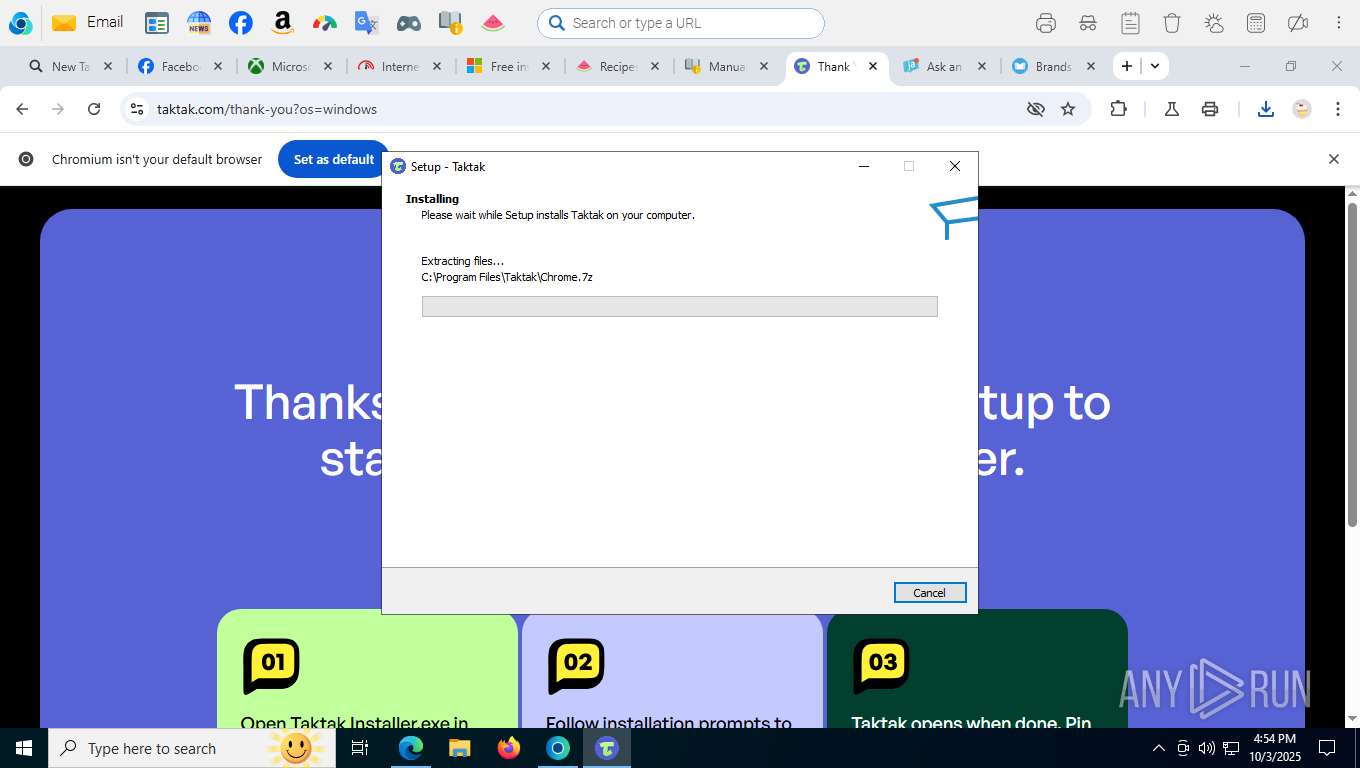
Task: Dismiss the default browser notification bar
Action: point(1333,159)
